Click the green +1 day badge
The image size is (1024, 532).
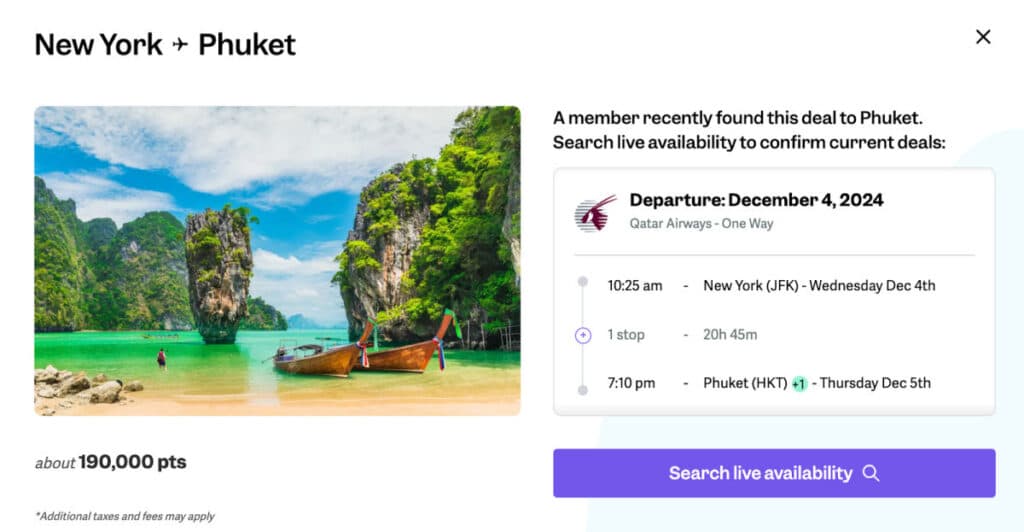[799, 384]
